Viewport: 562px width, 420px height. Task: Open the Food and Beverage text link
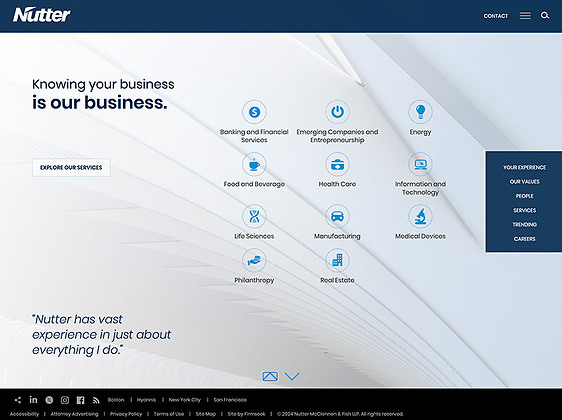click(x=254, y=184)
